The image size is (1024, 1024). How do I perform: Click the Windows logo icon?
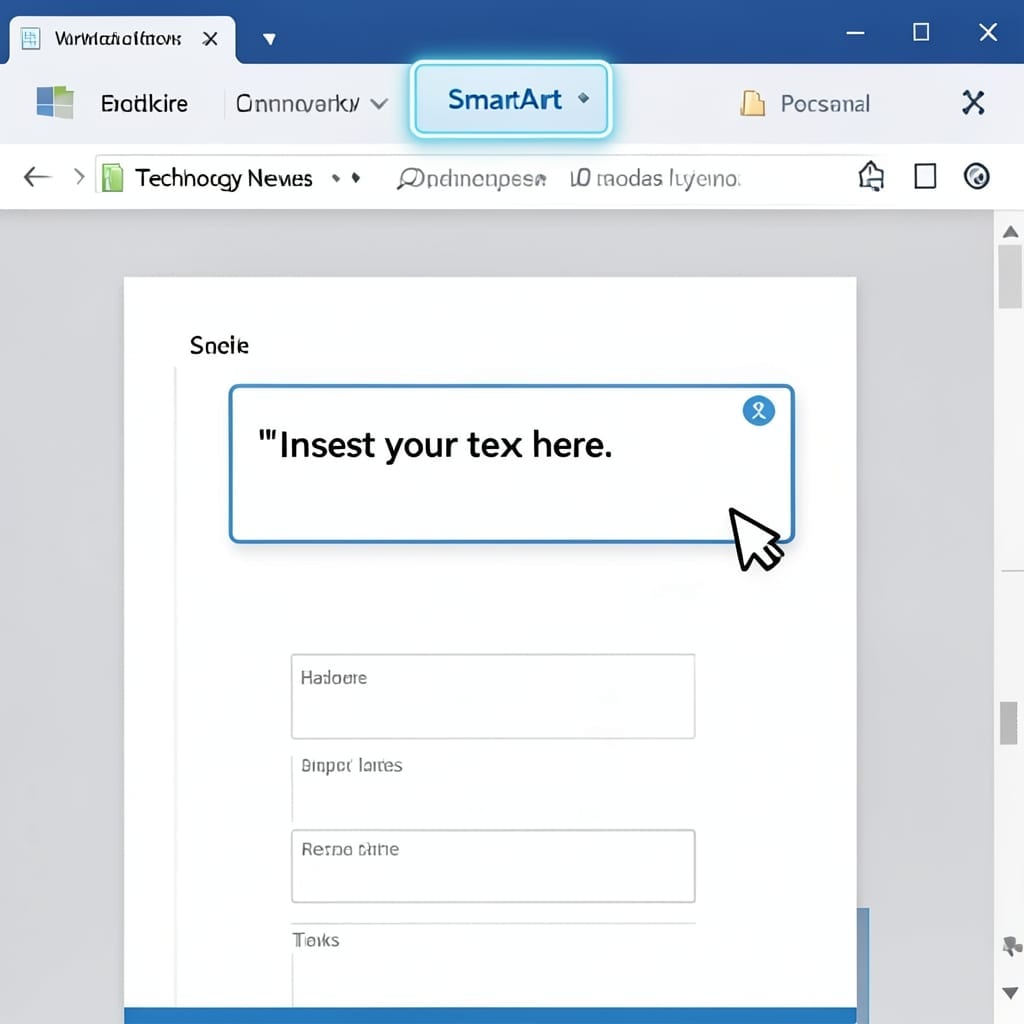pyautogui.click(x=55, y=103)
